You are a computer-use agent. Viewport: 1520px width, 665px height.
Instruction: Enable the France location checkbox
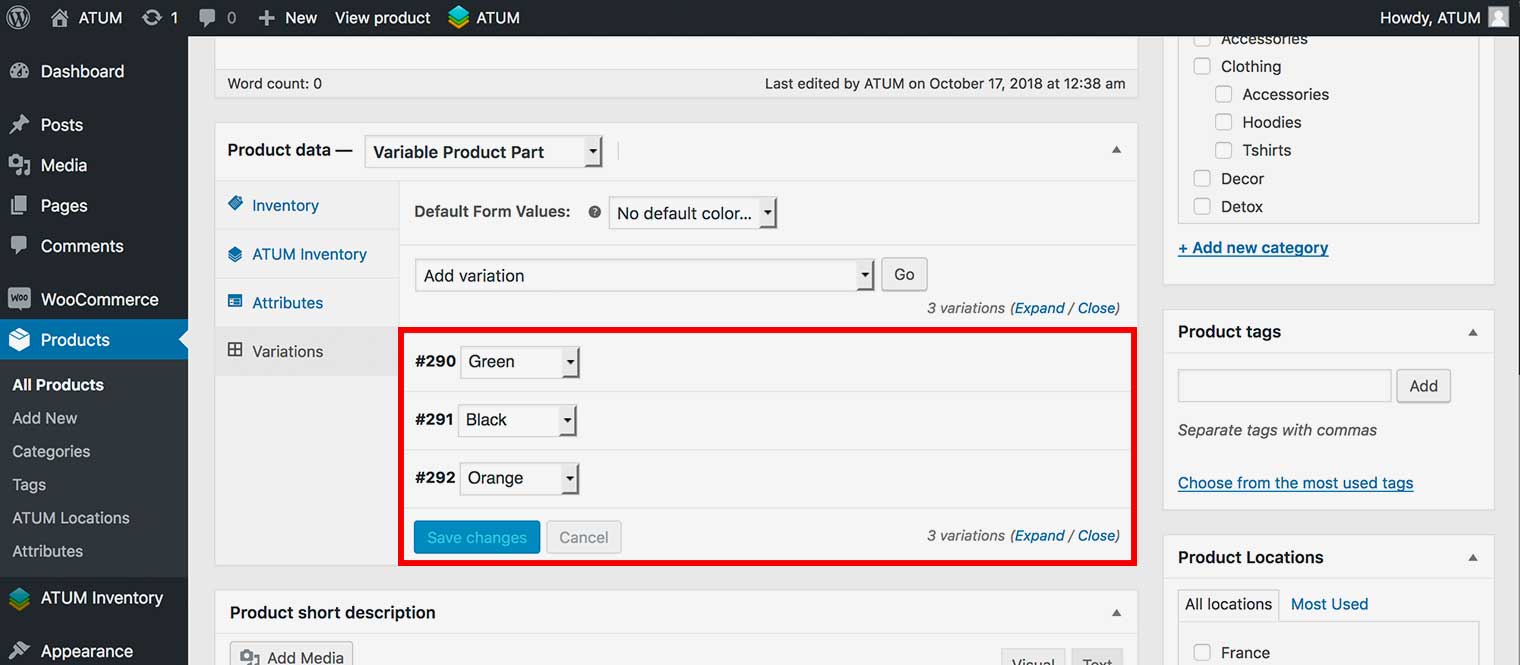click(x=1202, y=652)
